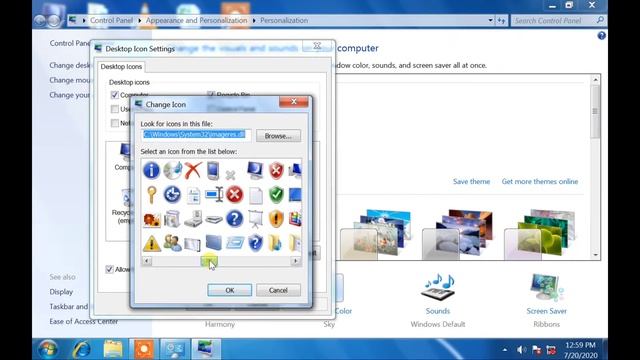Cancel the Change Icon dialog
This screenshot has width=640, height=360.
[x=278, y=290]
